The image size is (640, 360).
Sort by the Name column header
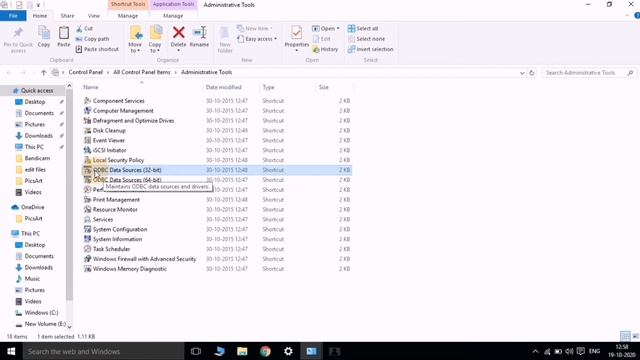[91, 87]
